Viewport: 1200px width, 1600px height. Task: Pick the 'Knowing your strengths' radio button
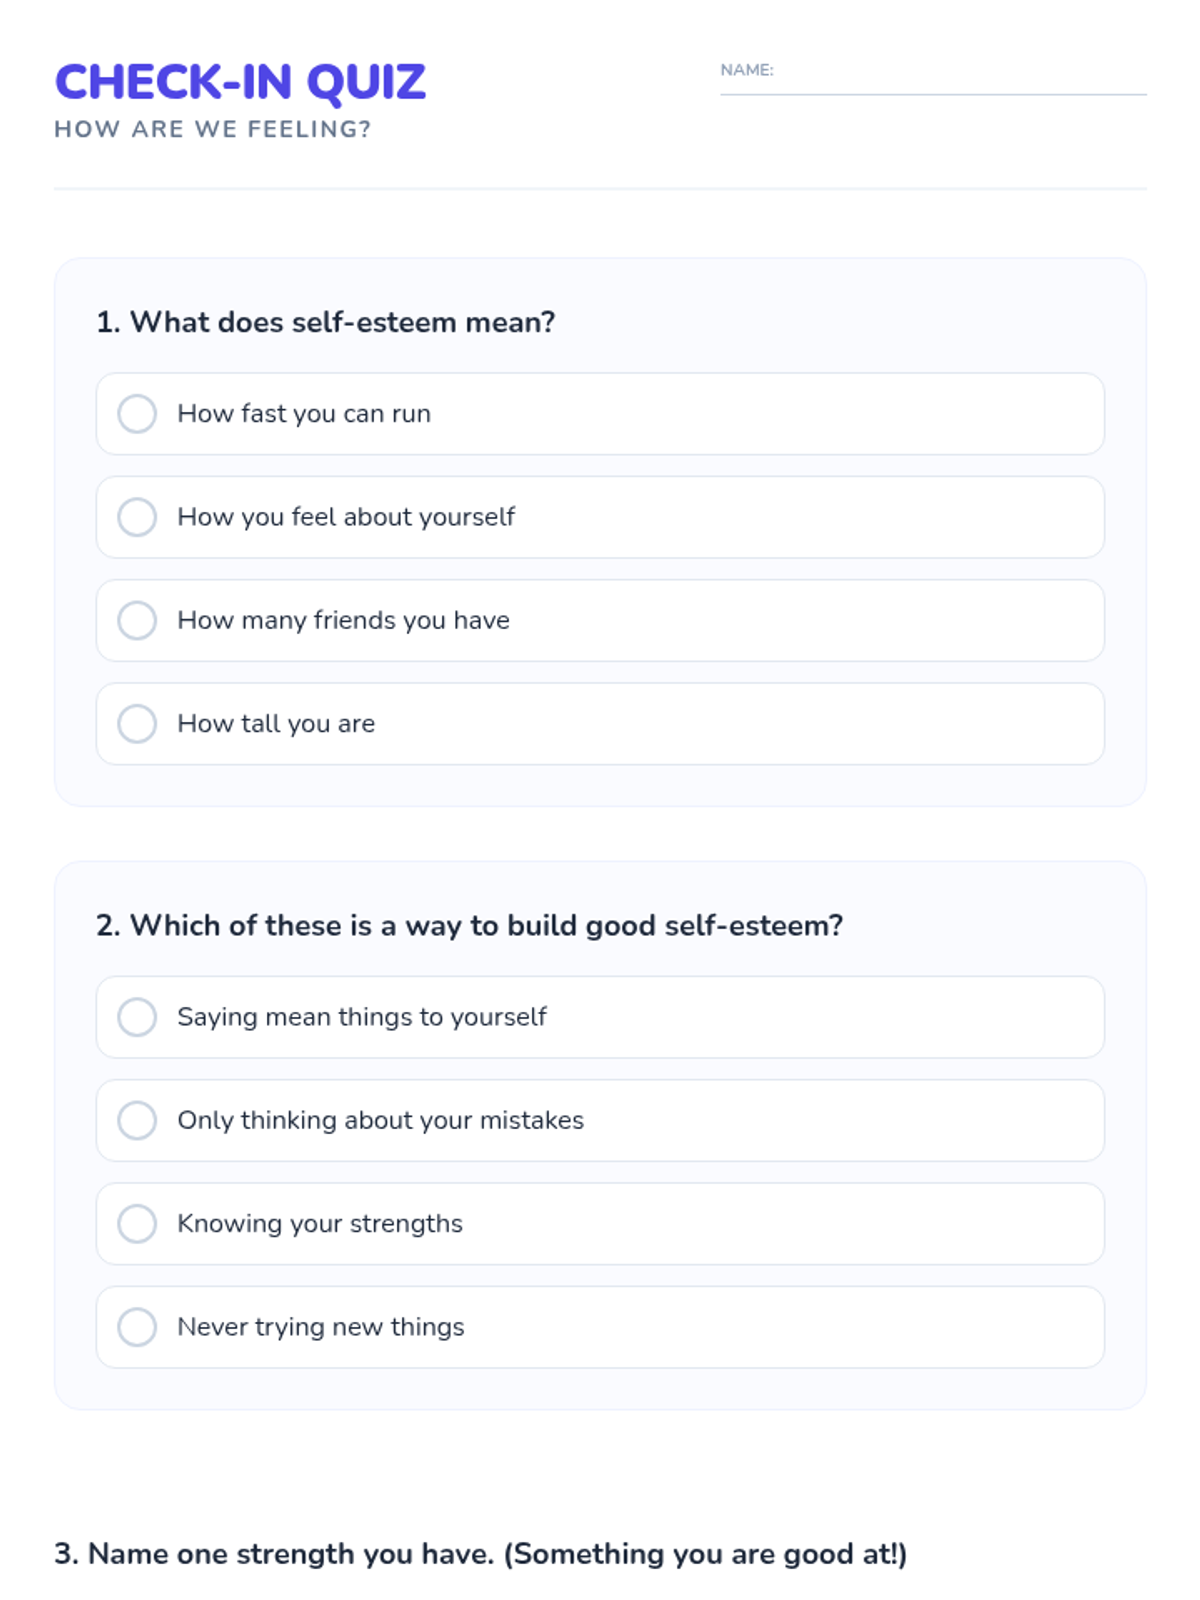[137, 1223]
